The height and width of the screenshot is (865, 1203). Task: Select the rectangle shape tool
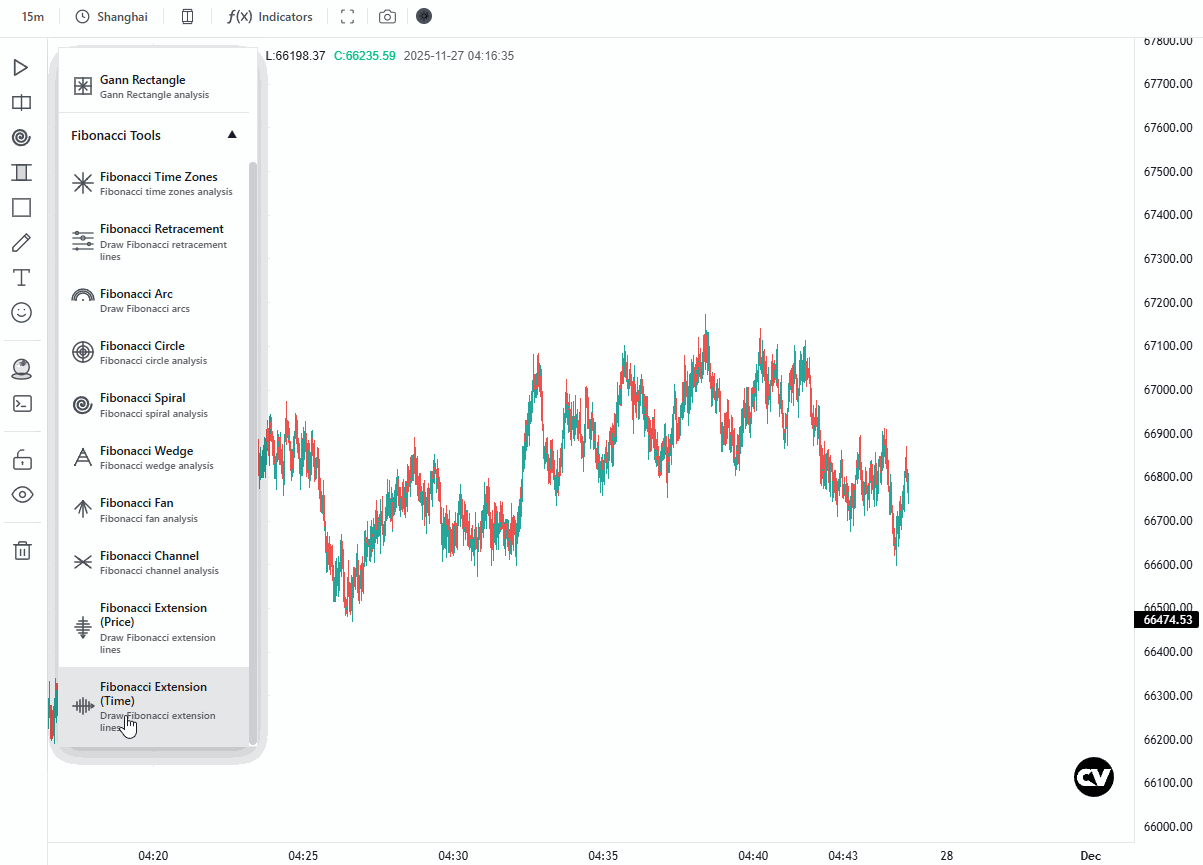click(x=22, y=207)
